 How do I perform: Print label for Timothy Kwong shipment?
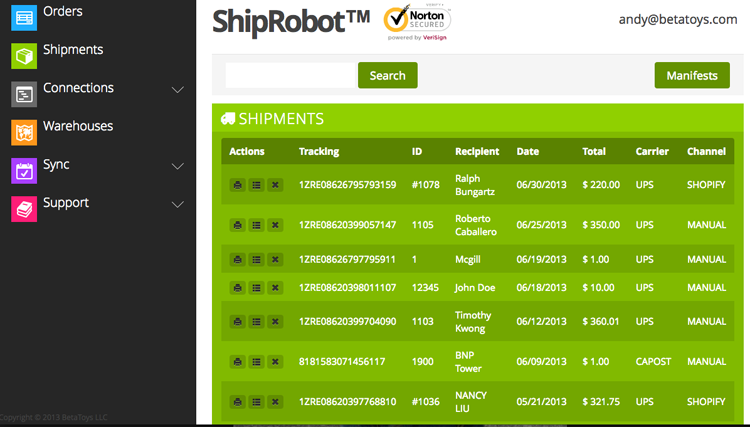click(238, 322)
